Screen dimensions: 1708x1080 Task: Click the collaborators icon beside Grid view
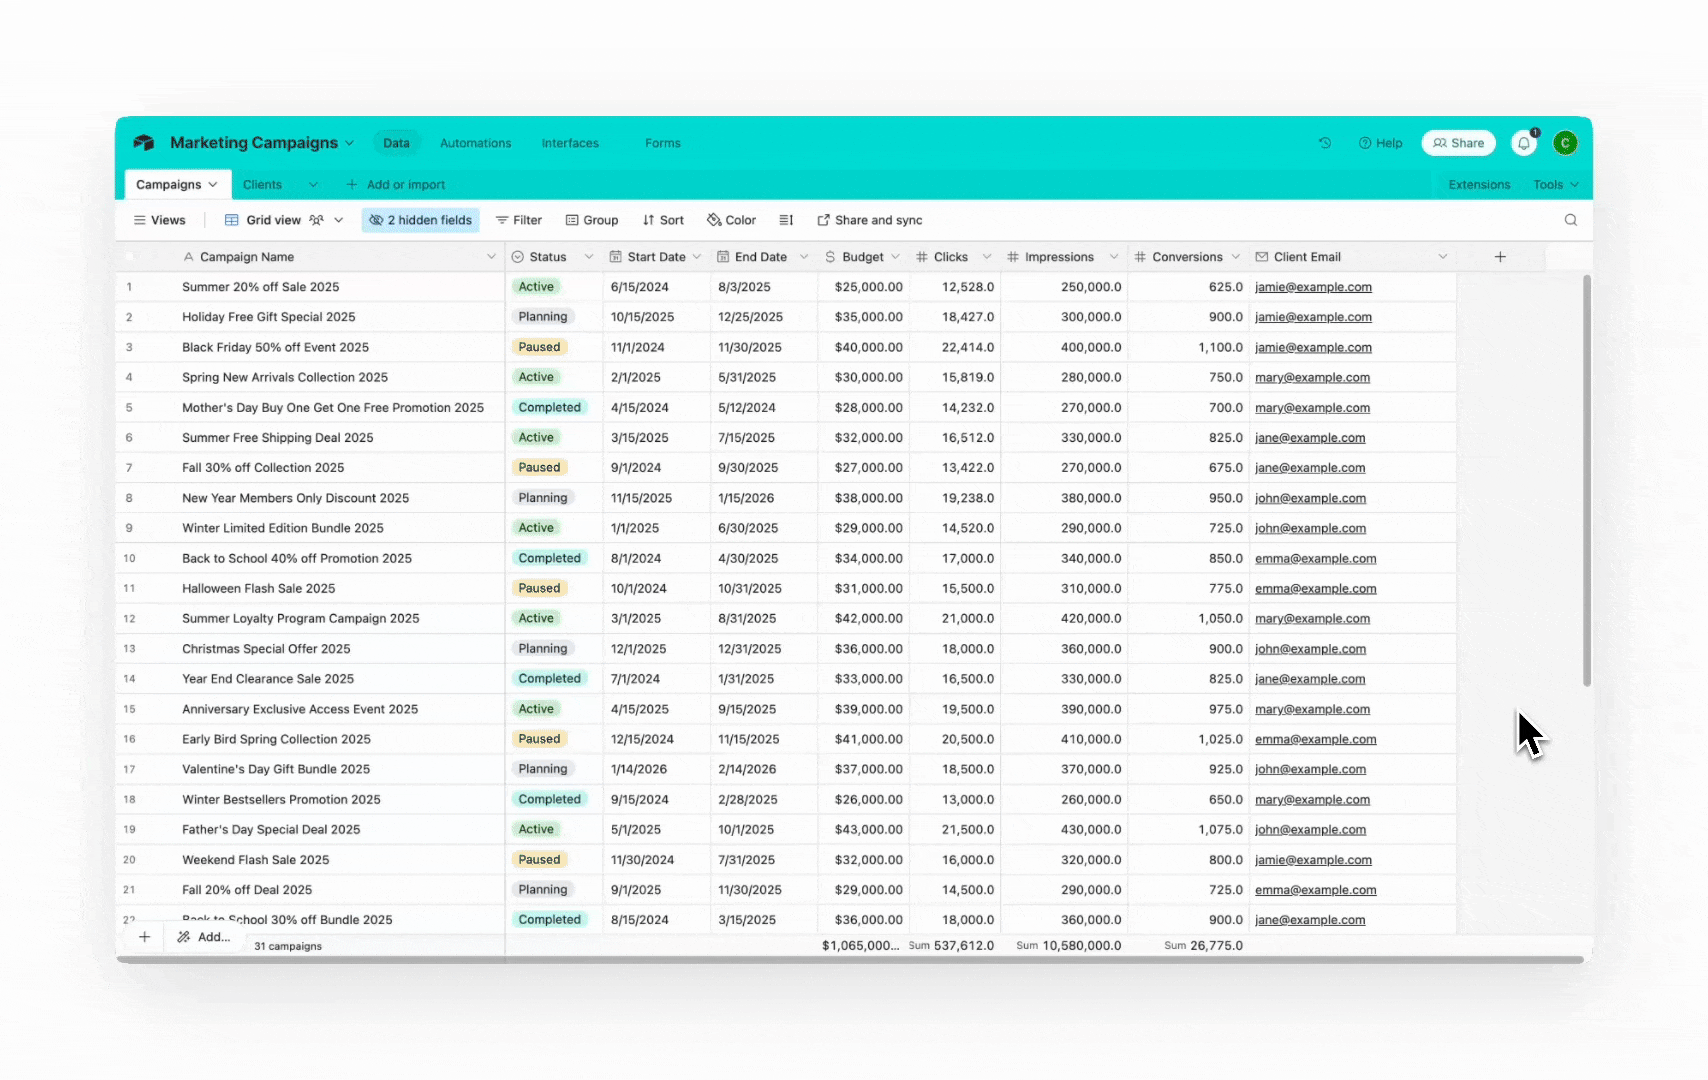[317, 220]
